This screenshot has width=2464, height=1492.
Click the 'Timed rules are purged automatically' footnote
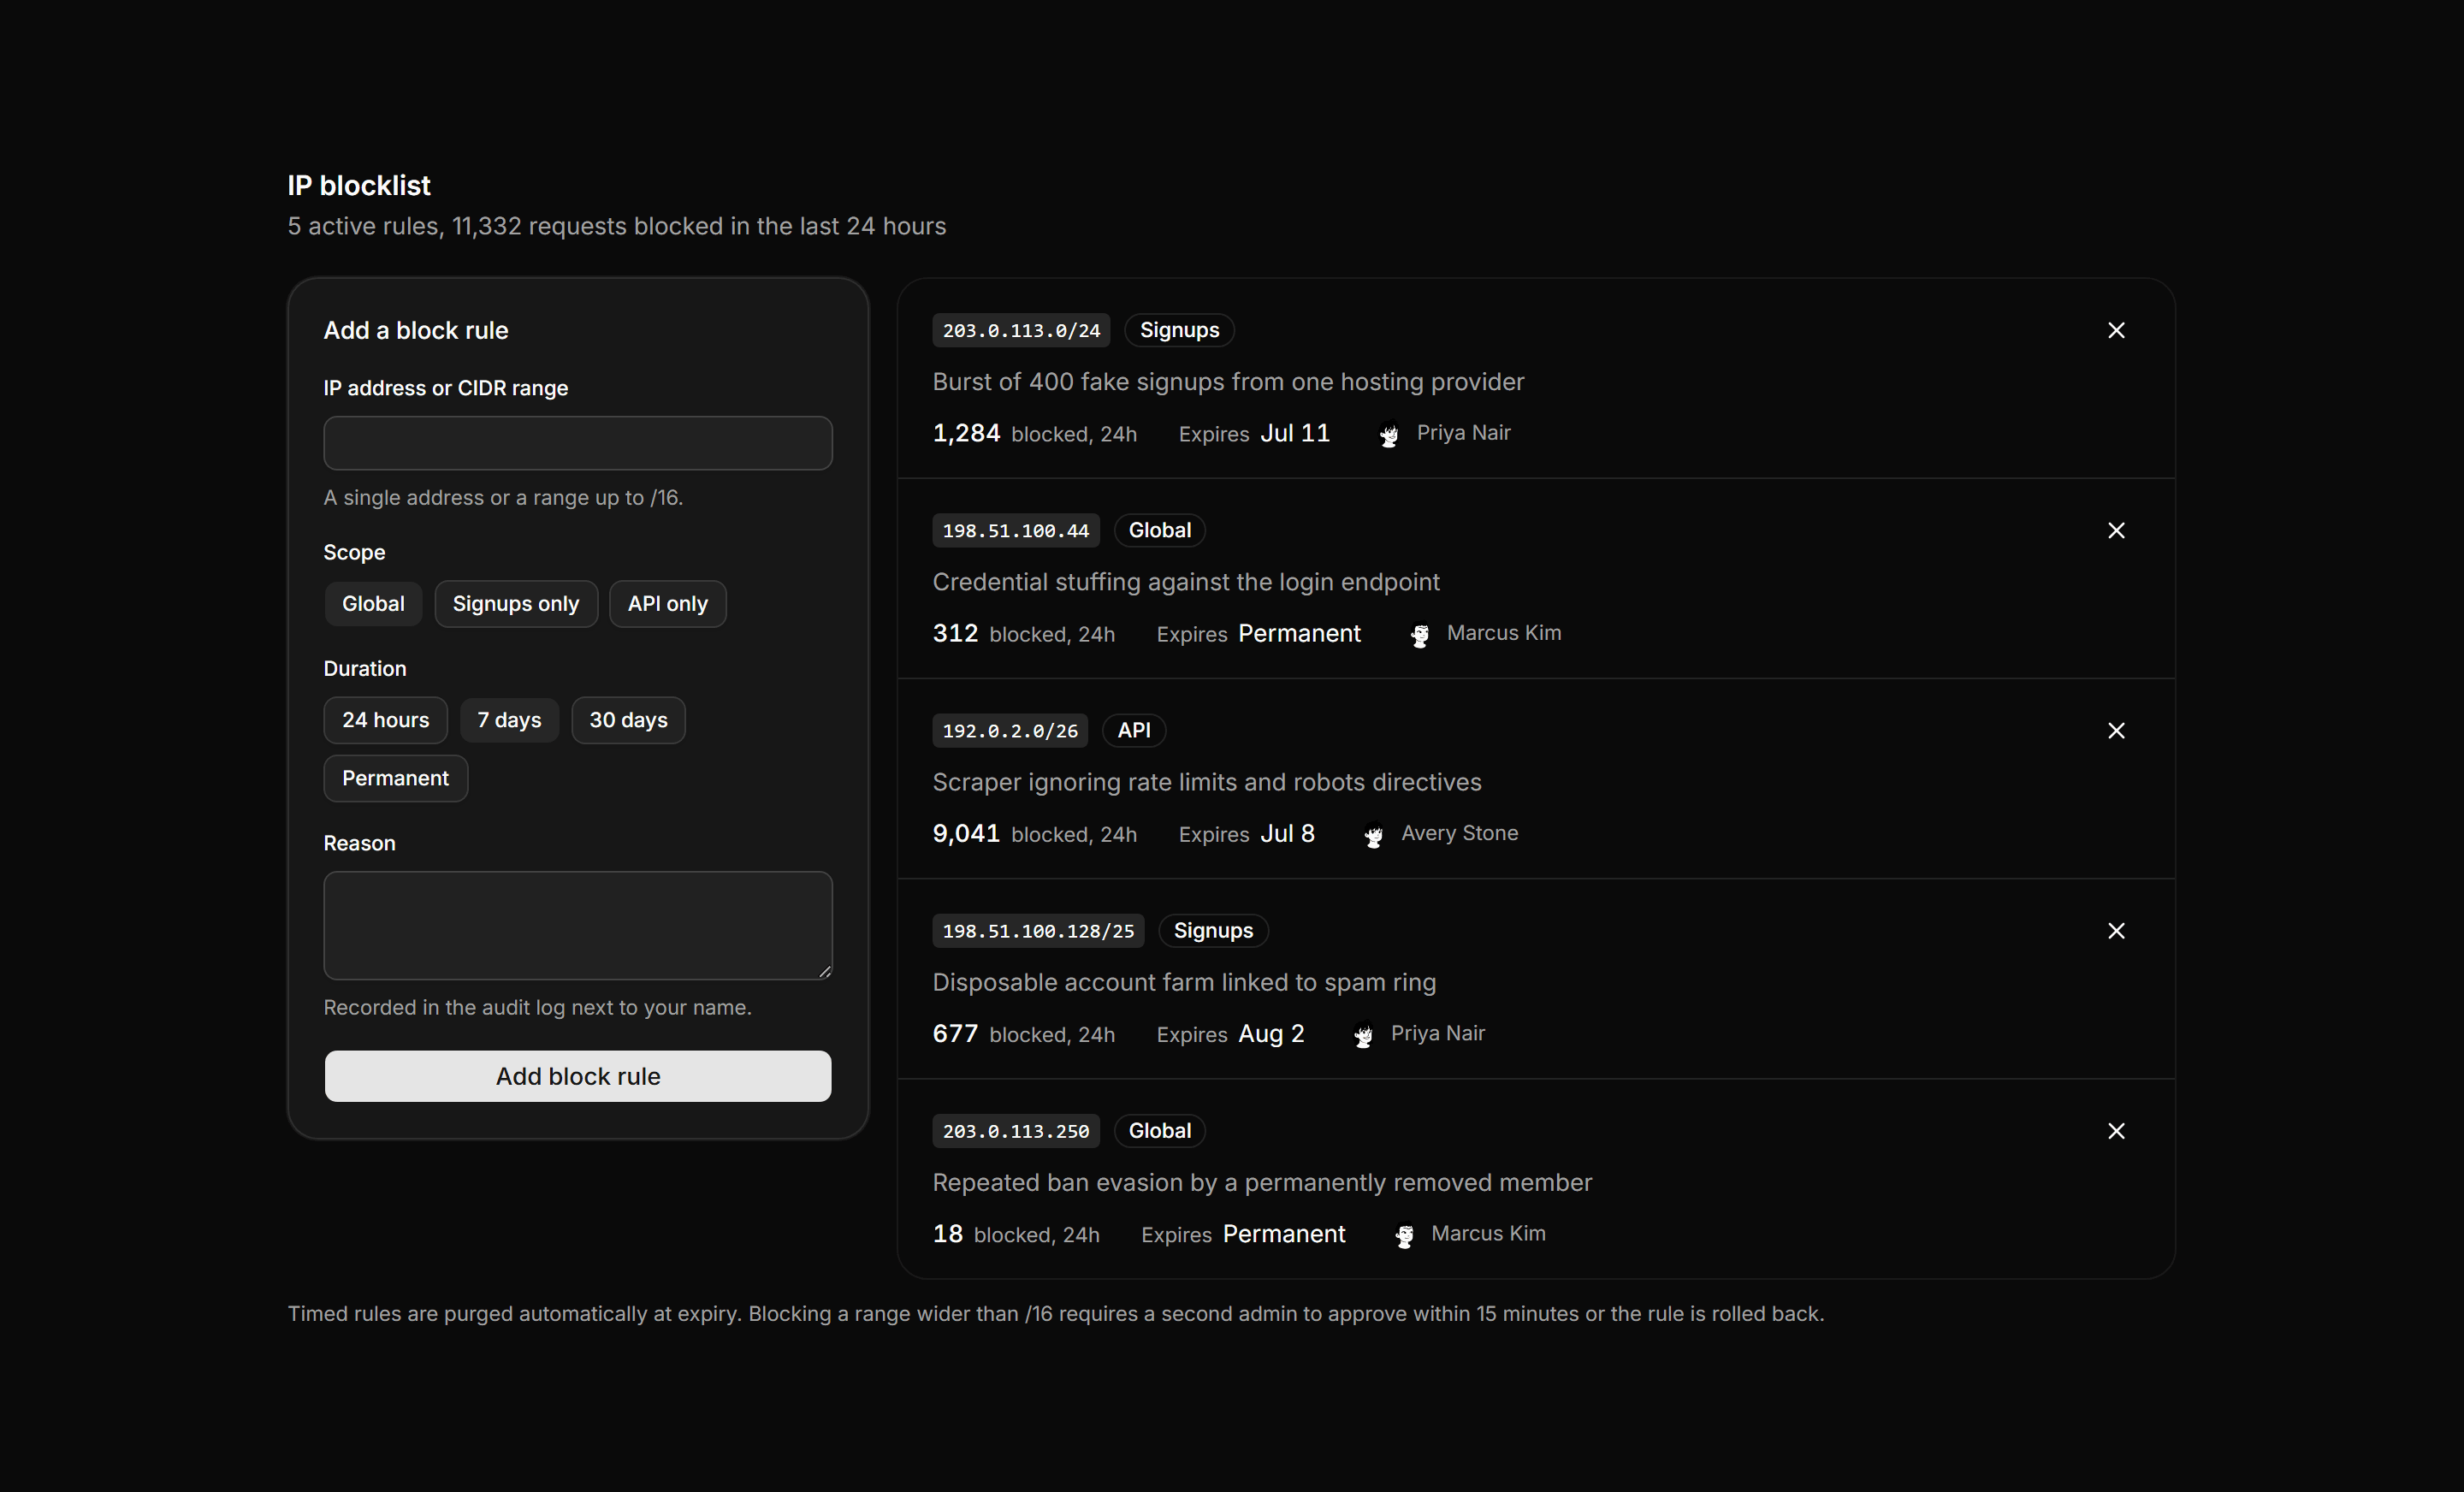coord(1056,1313)
